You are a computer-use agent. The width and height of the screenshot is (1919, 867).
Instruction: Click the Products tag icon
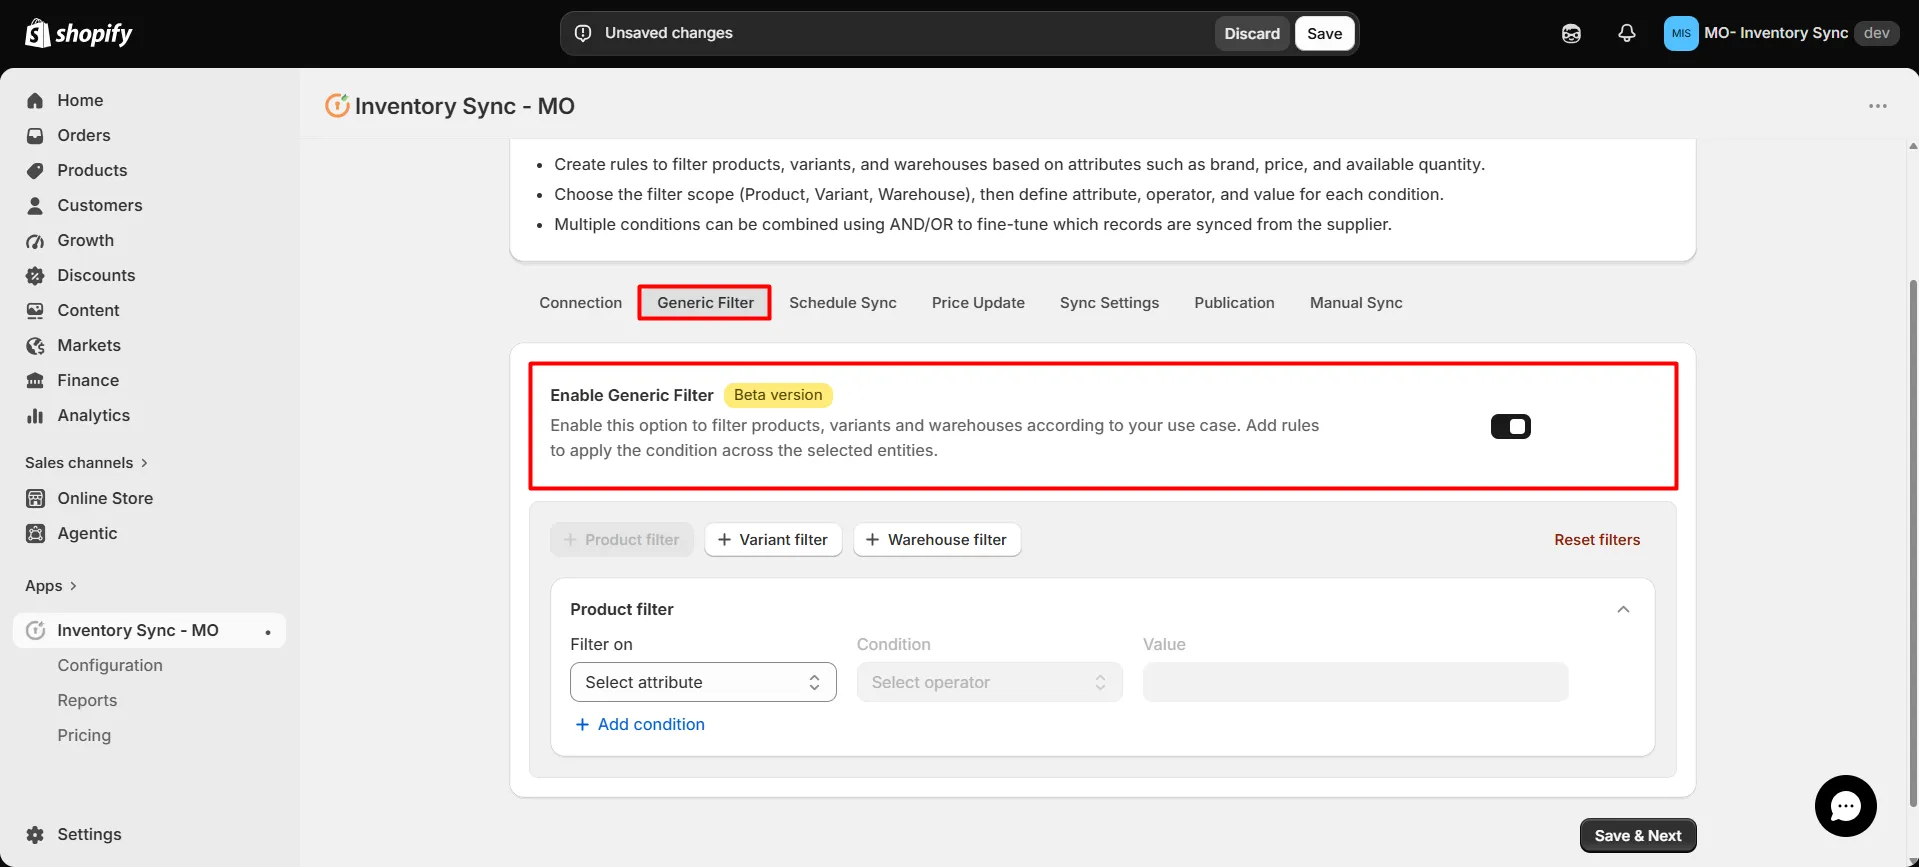35,170
